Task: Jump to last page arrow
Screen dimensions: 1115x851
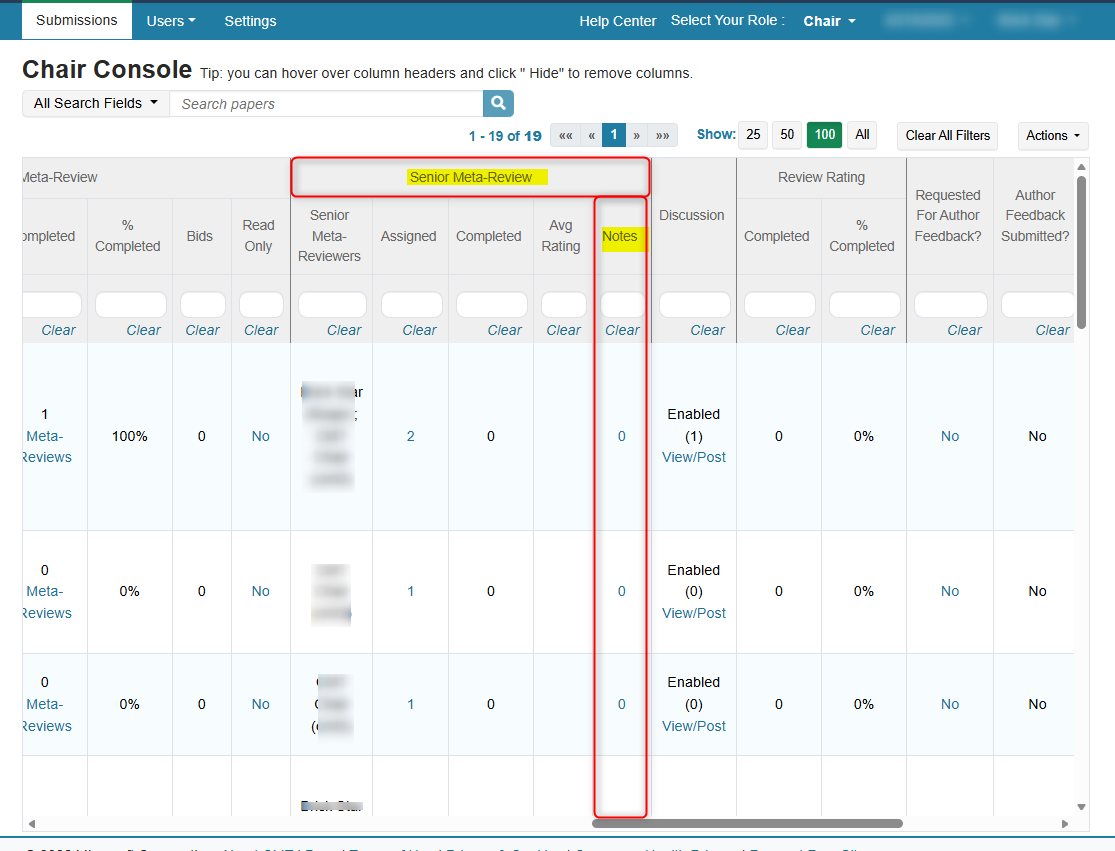Action: (662, 135)
